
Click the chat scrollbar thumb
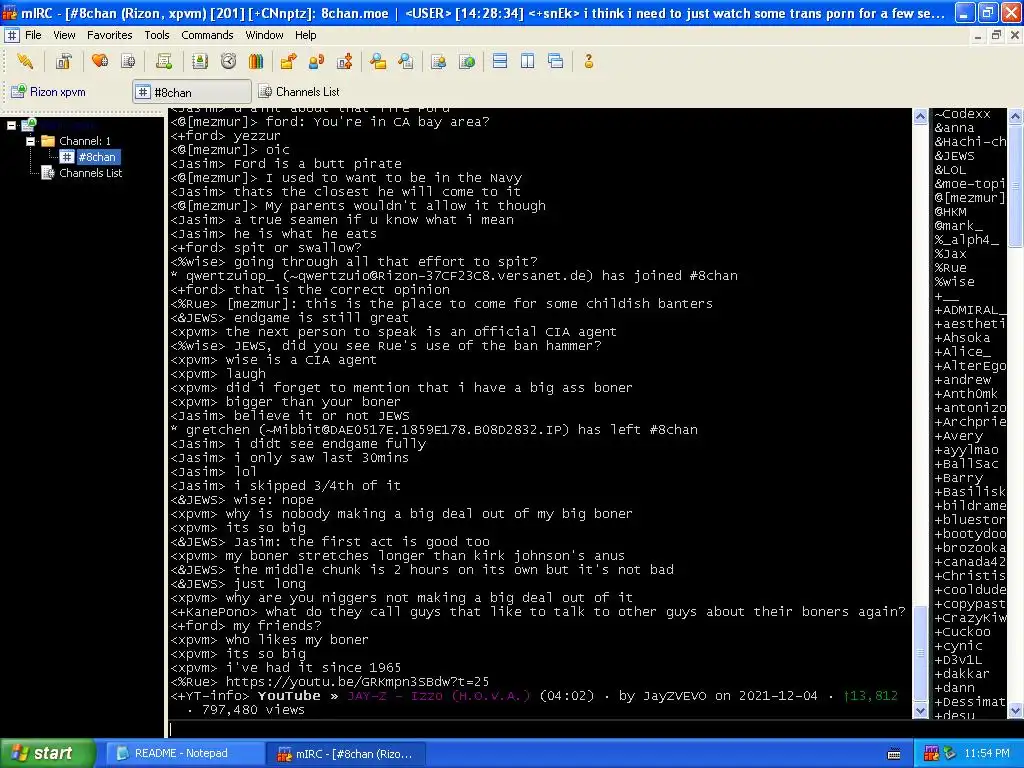point(920,653)
